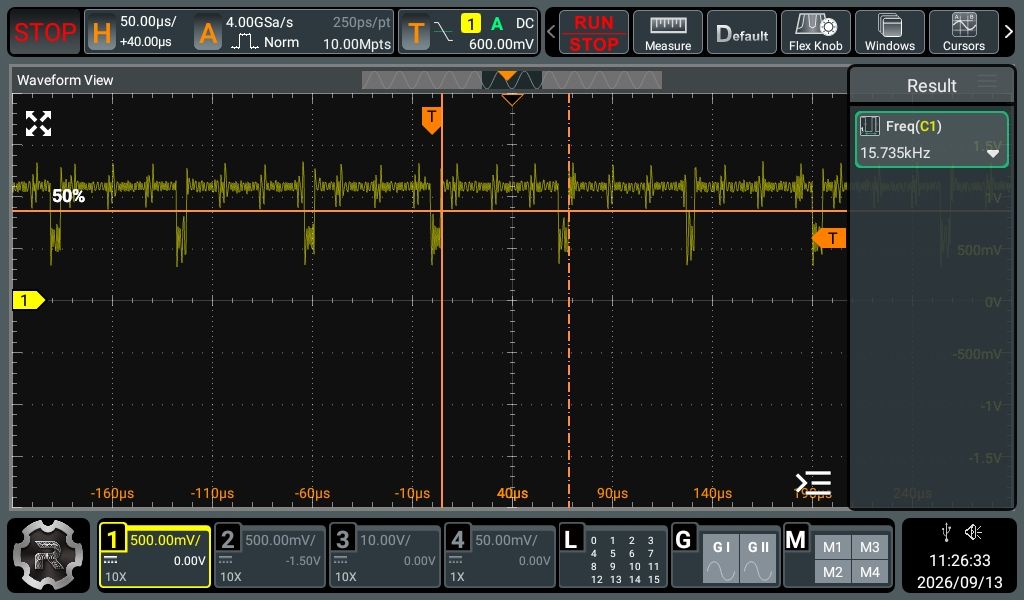
Task: Click the Default button
Action: pos(741,32)
